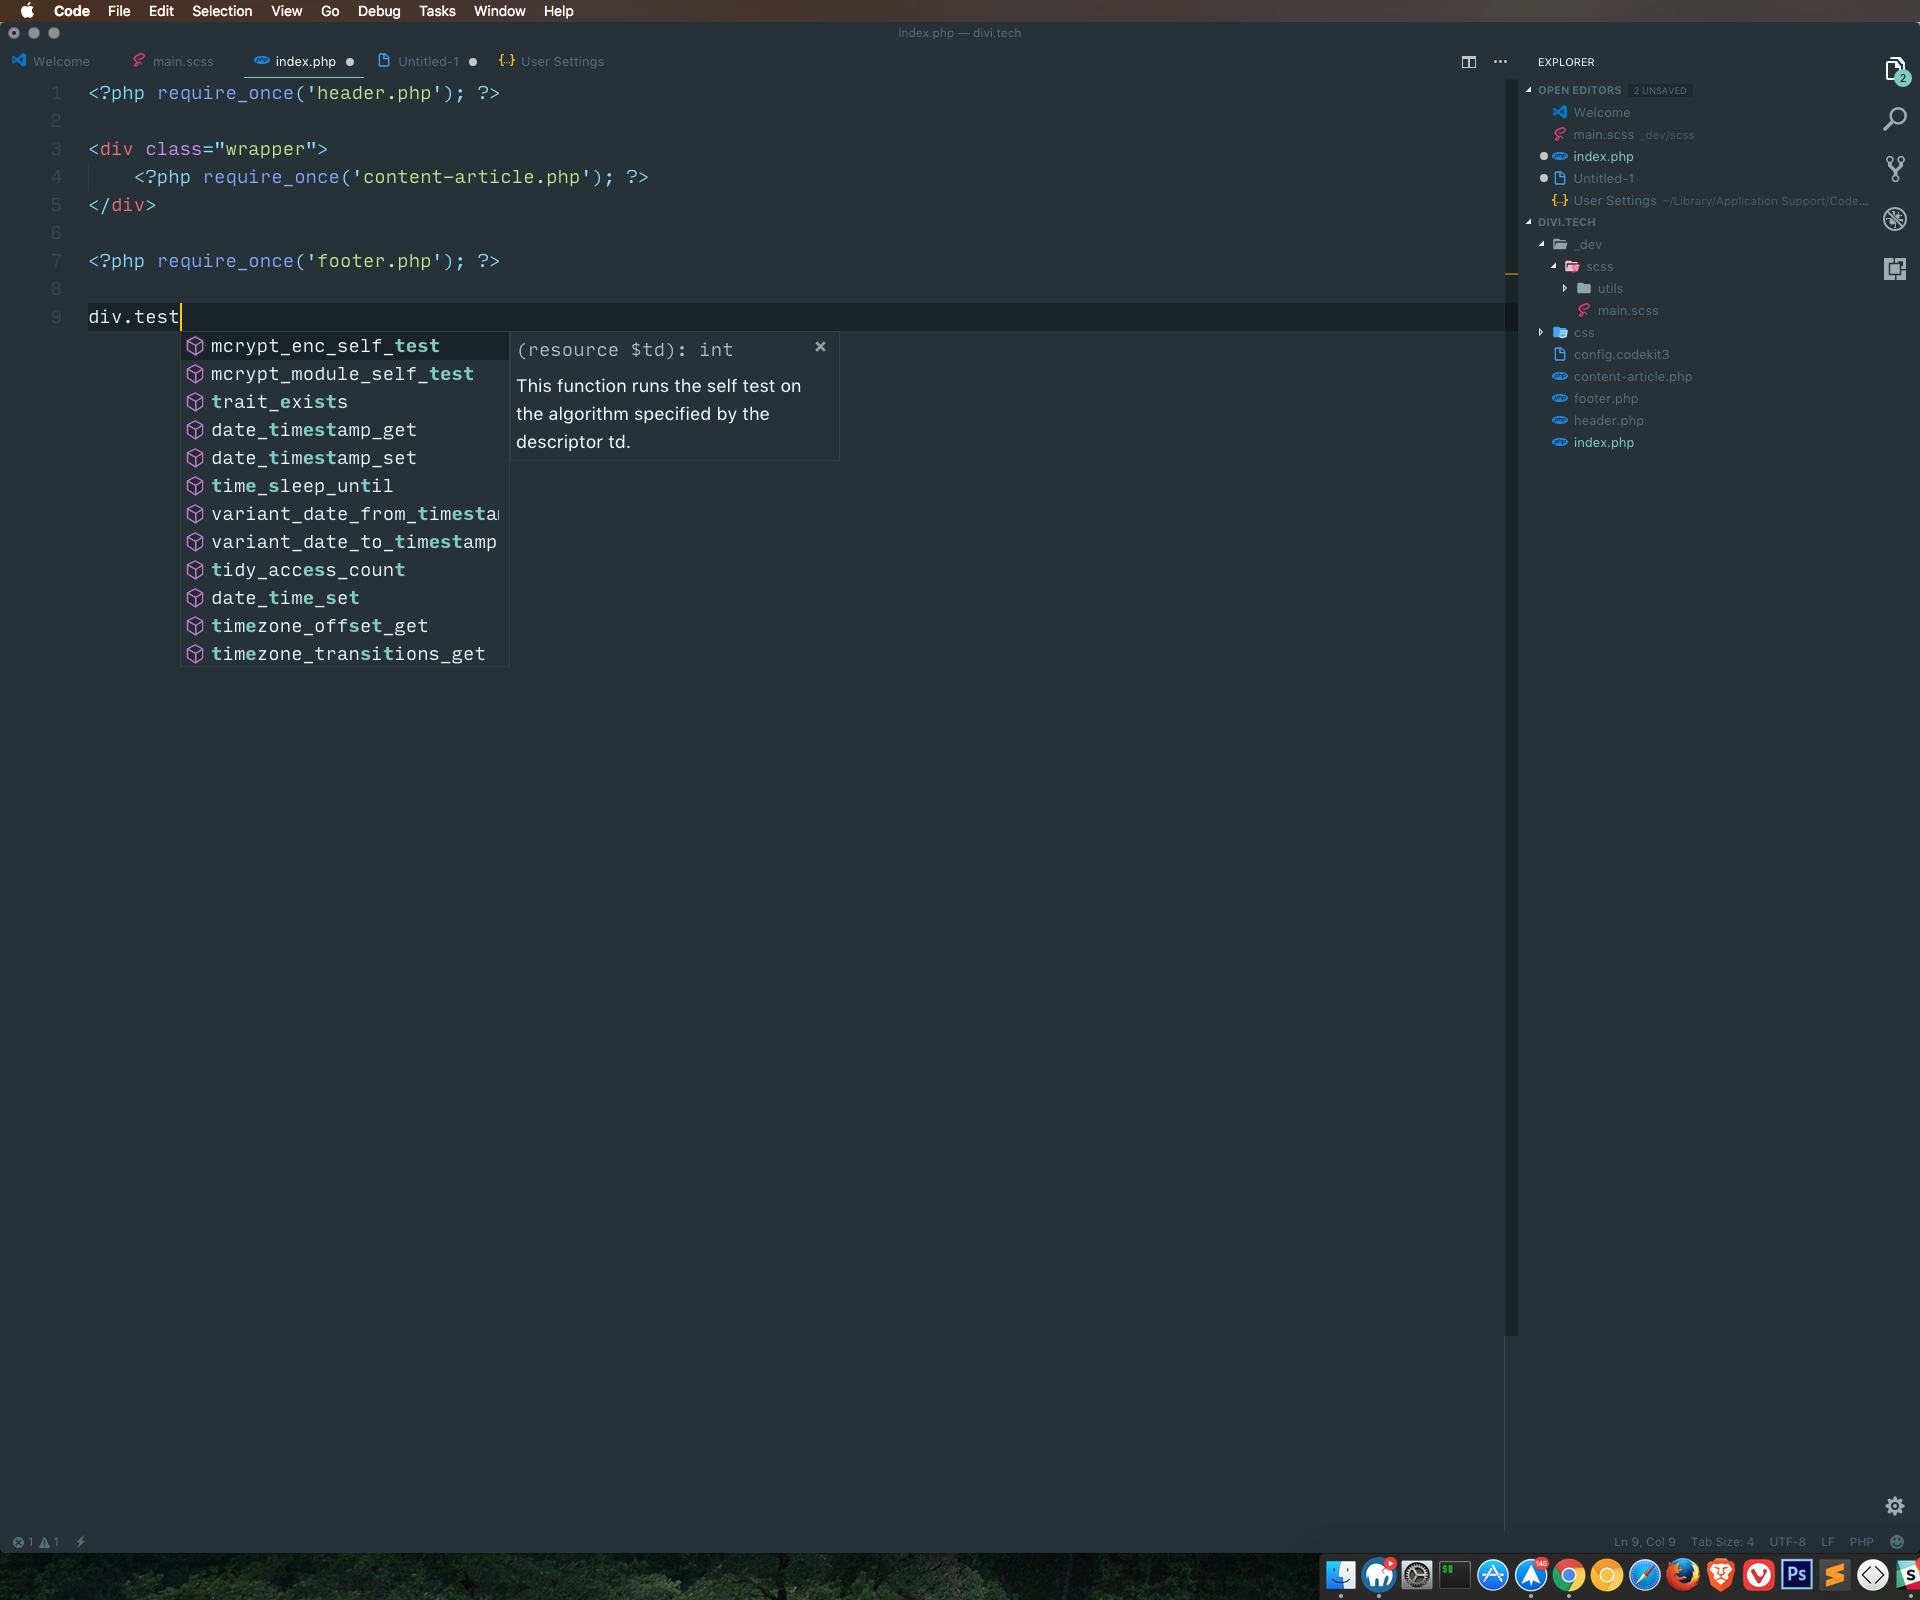This screenshot has height=1600, width=1920.
Task: Open the Terminal app in the Dock
Action: [x=1455, y=1576]
